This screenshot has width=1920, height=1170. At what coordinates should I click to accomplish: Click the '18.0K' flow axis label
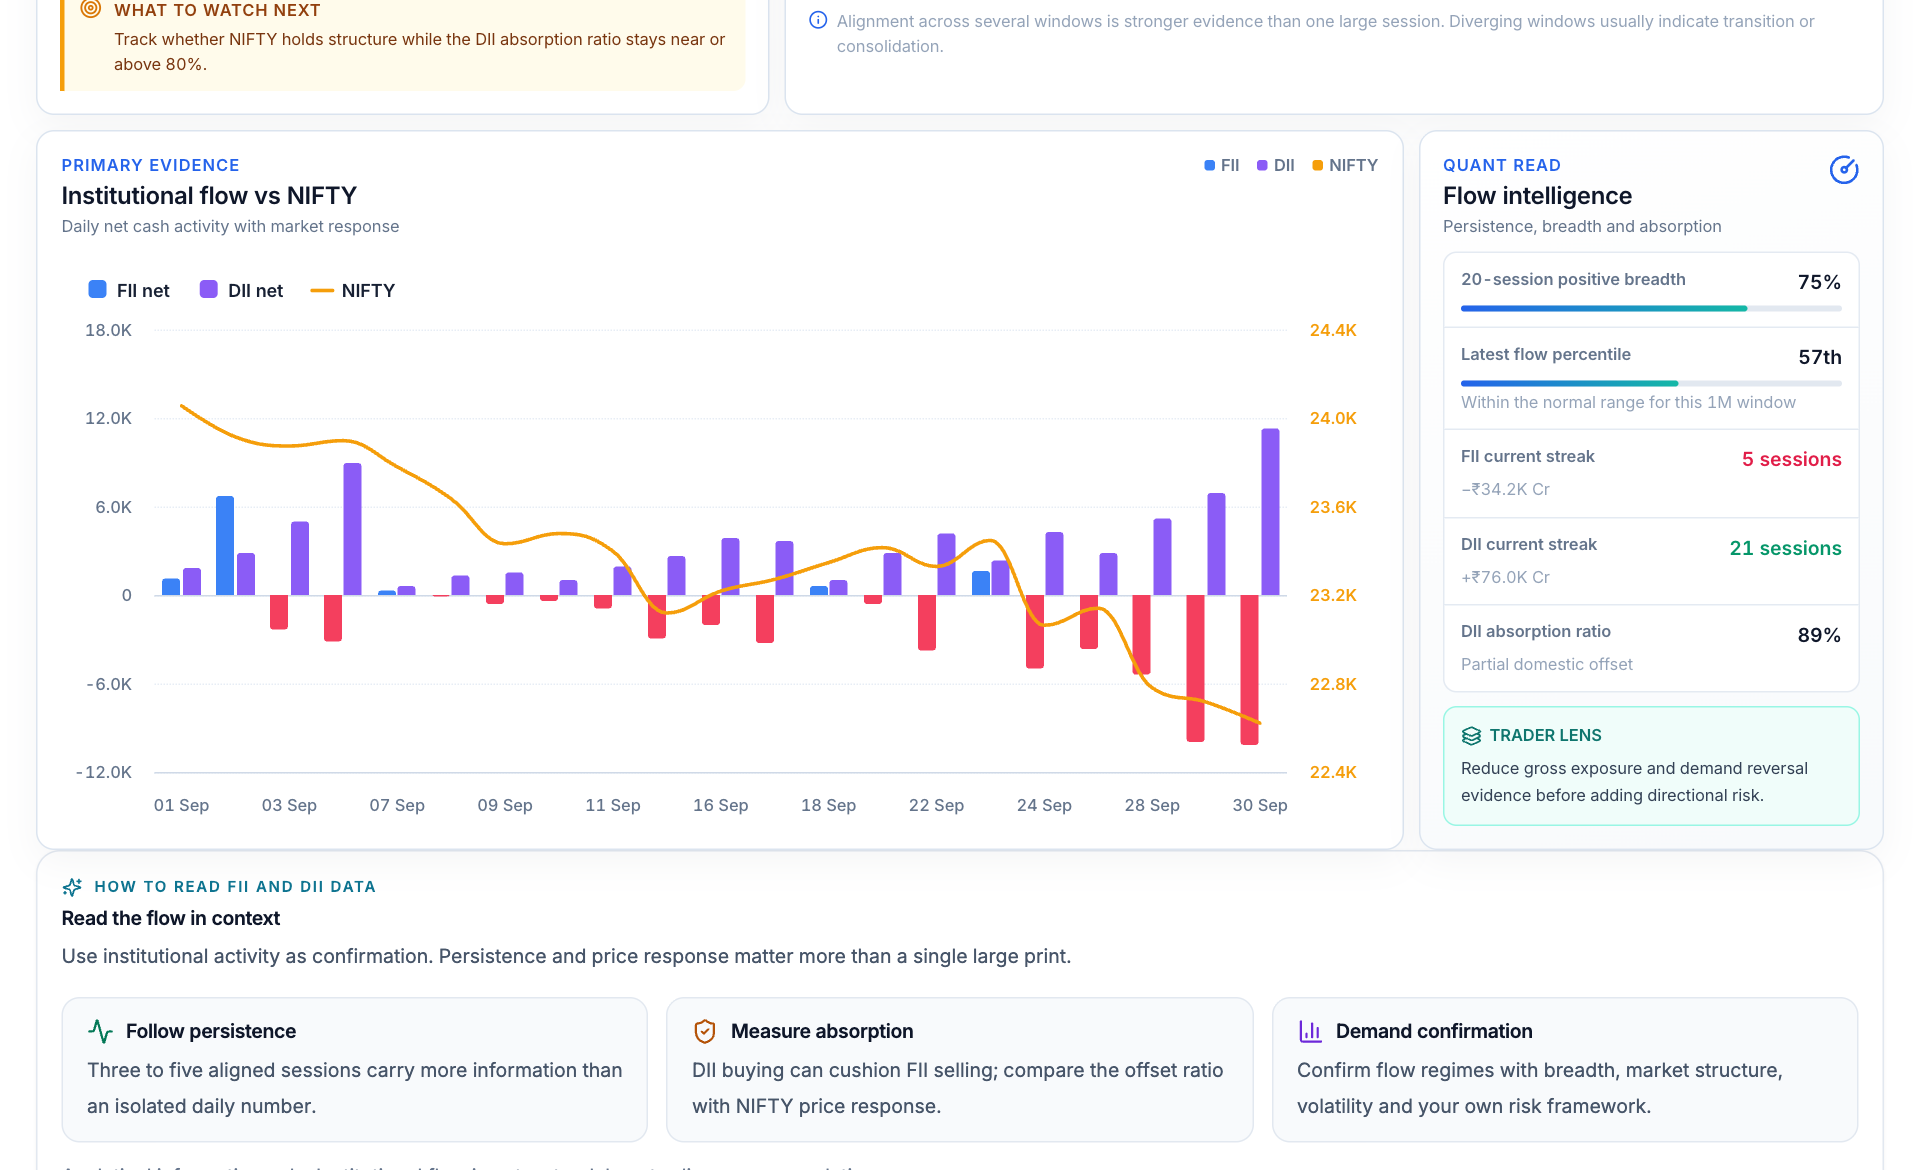pyautogui.click(x=108, y=330)
